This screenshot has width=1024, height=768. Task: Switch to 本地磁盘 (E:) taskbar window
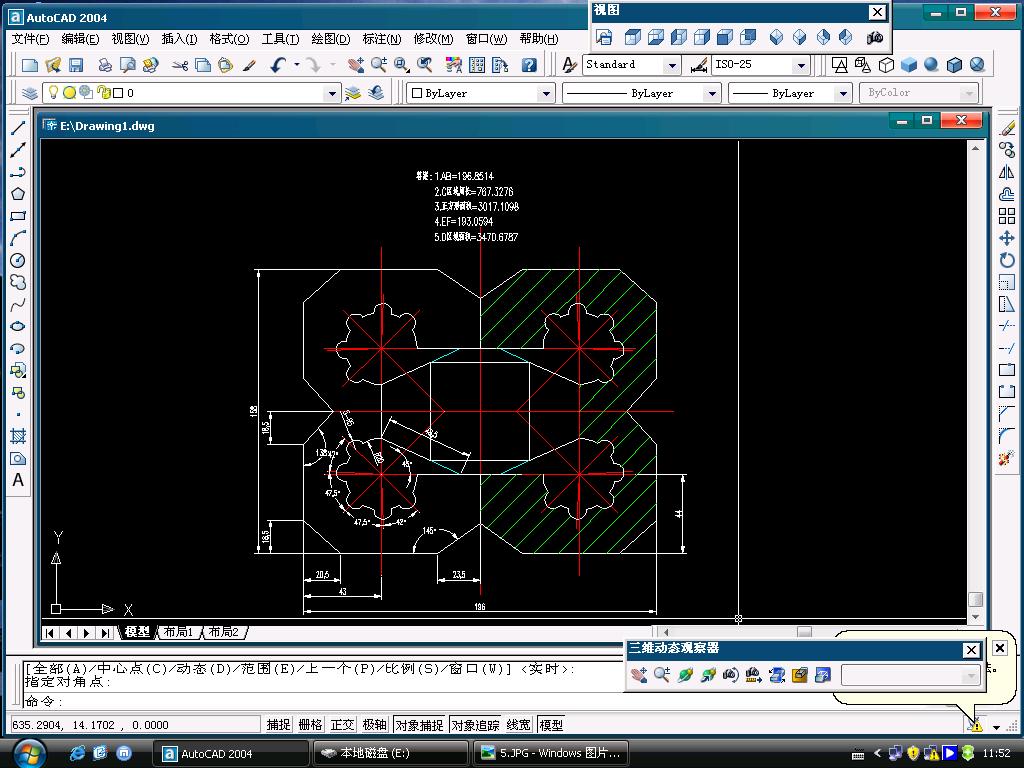(391, 754)
